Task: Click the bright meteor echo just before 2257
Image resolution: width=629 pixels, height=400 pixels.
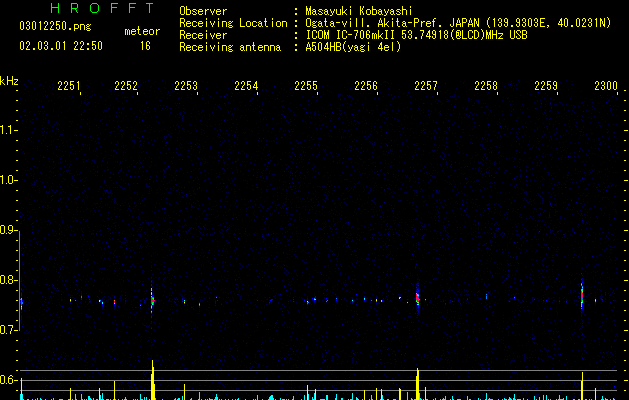Action: pyautogui.click(x=418, y=298)
